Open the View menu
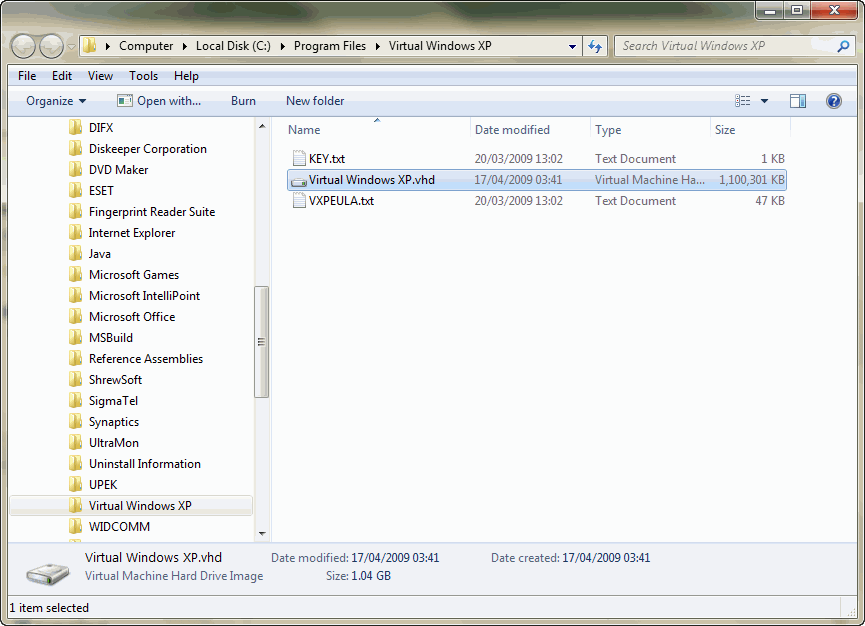The width and height of the screenshot is (865, 626). [x=100, y=76]
